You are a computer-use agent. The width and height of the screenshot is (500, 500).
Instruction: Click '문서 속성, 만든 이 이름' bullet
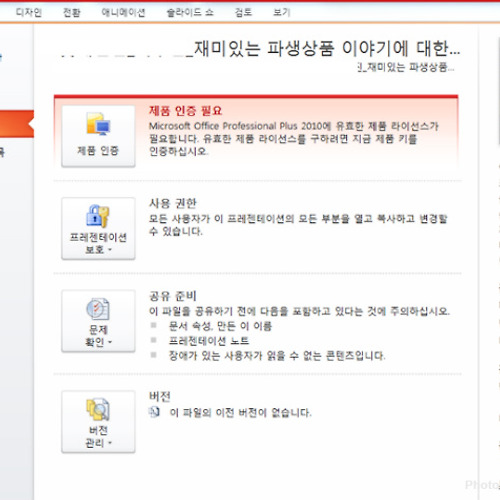[x=220, y=326]
